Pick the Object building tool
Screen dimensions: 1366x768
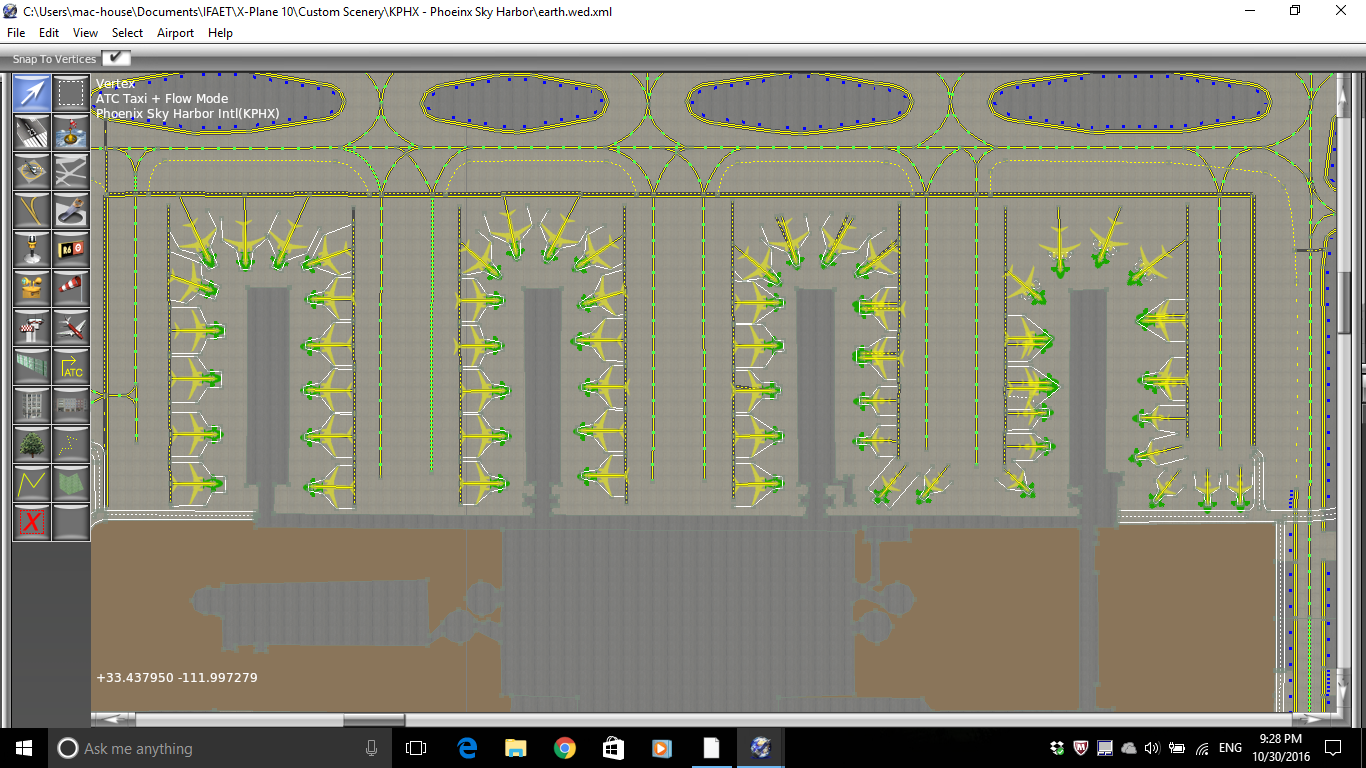32,405
